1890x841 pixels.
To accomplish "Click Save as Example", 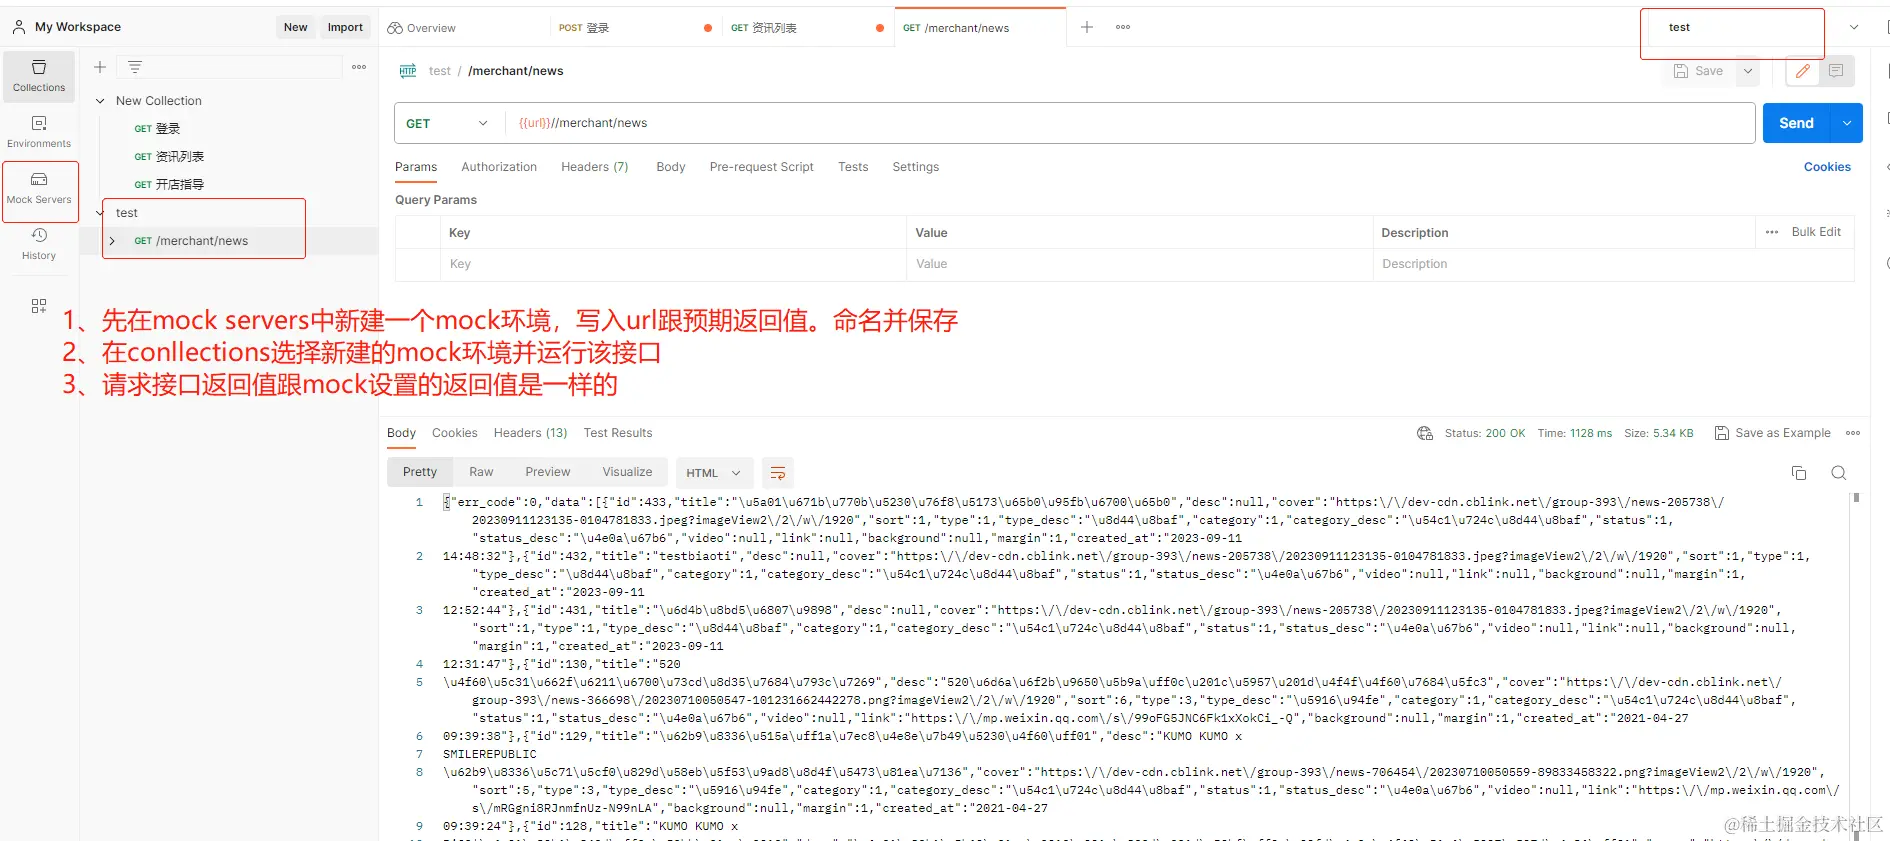I will coord(1773,433).
